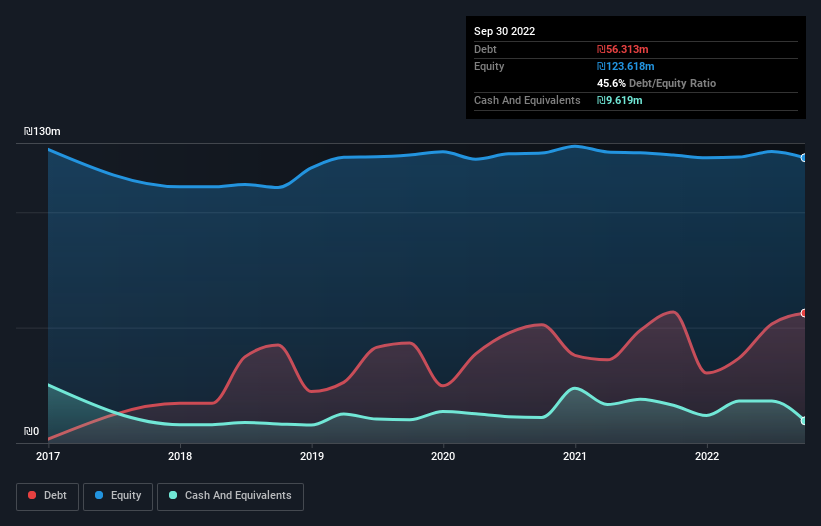
Task: Click the ₪9.619m cash value
Action: click(x=619, y=100)
